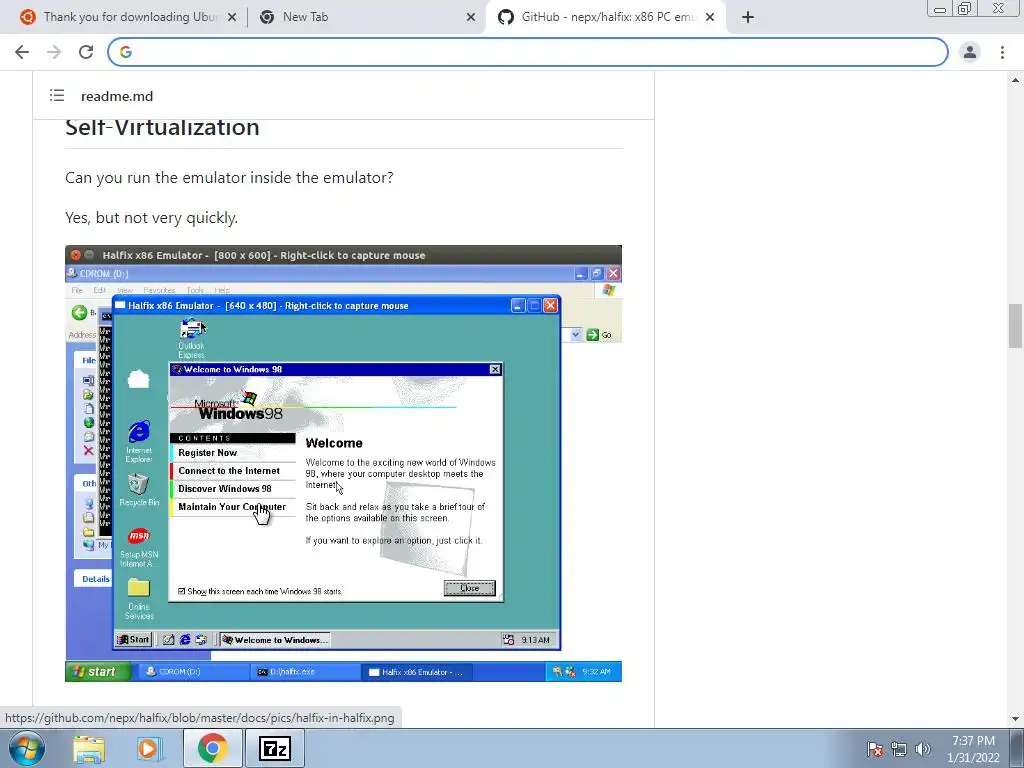
Task: Close the New Tab tab
Action: point(471,18)
